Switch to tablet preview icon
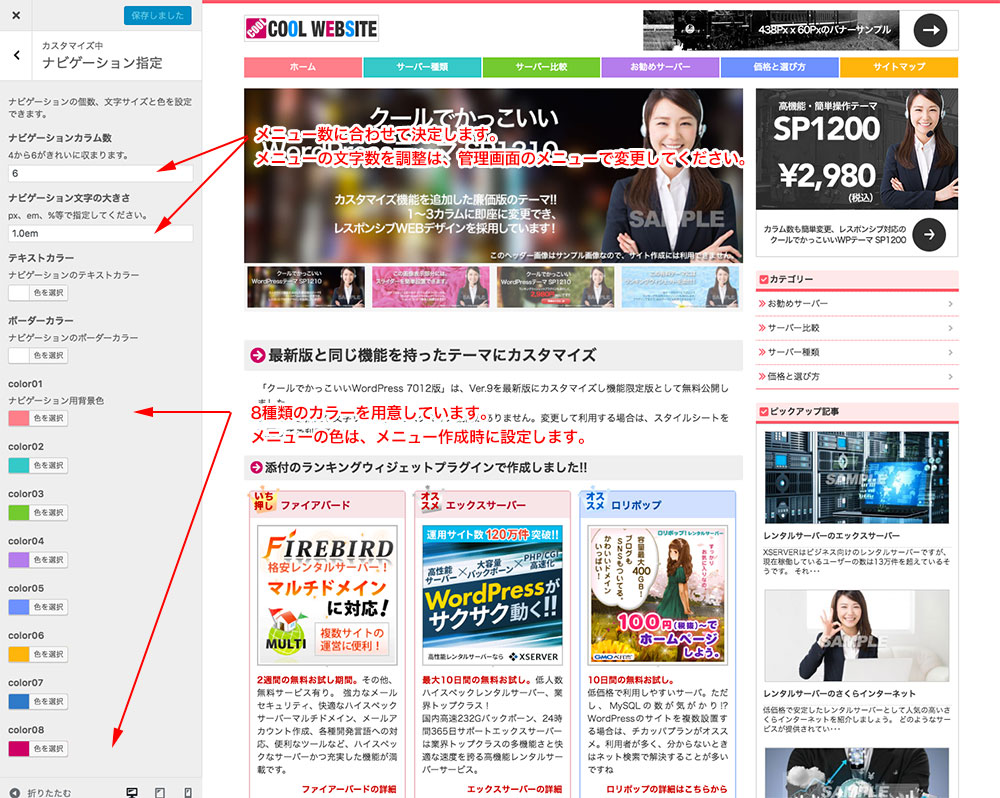Screen dimensions: 1000x798 [160, 793]
